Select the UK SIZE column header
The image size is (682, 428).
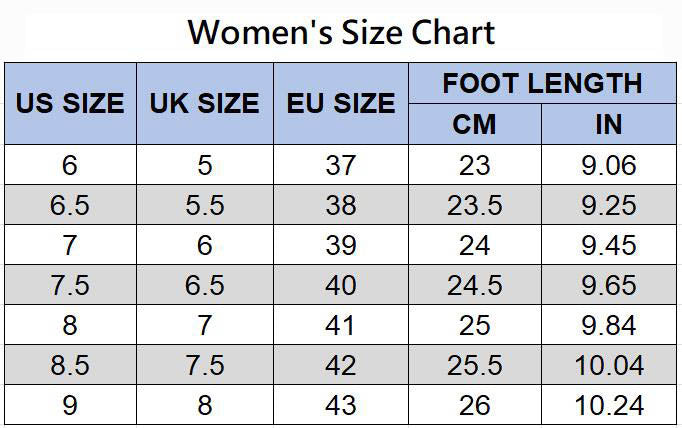pyautogui.click(x=204, y=103)
